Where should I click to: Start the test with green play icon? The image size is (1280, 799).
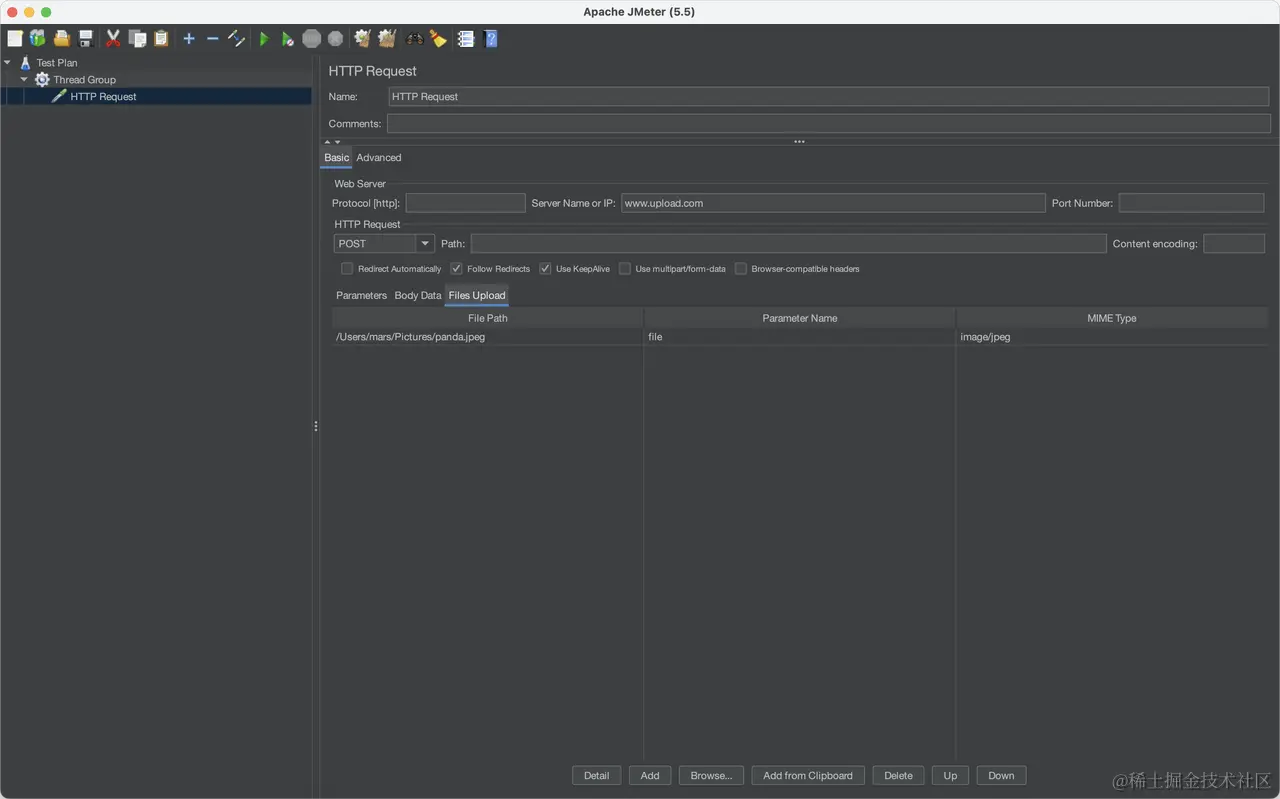click(x=263, y=39)
